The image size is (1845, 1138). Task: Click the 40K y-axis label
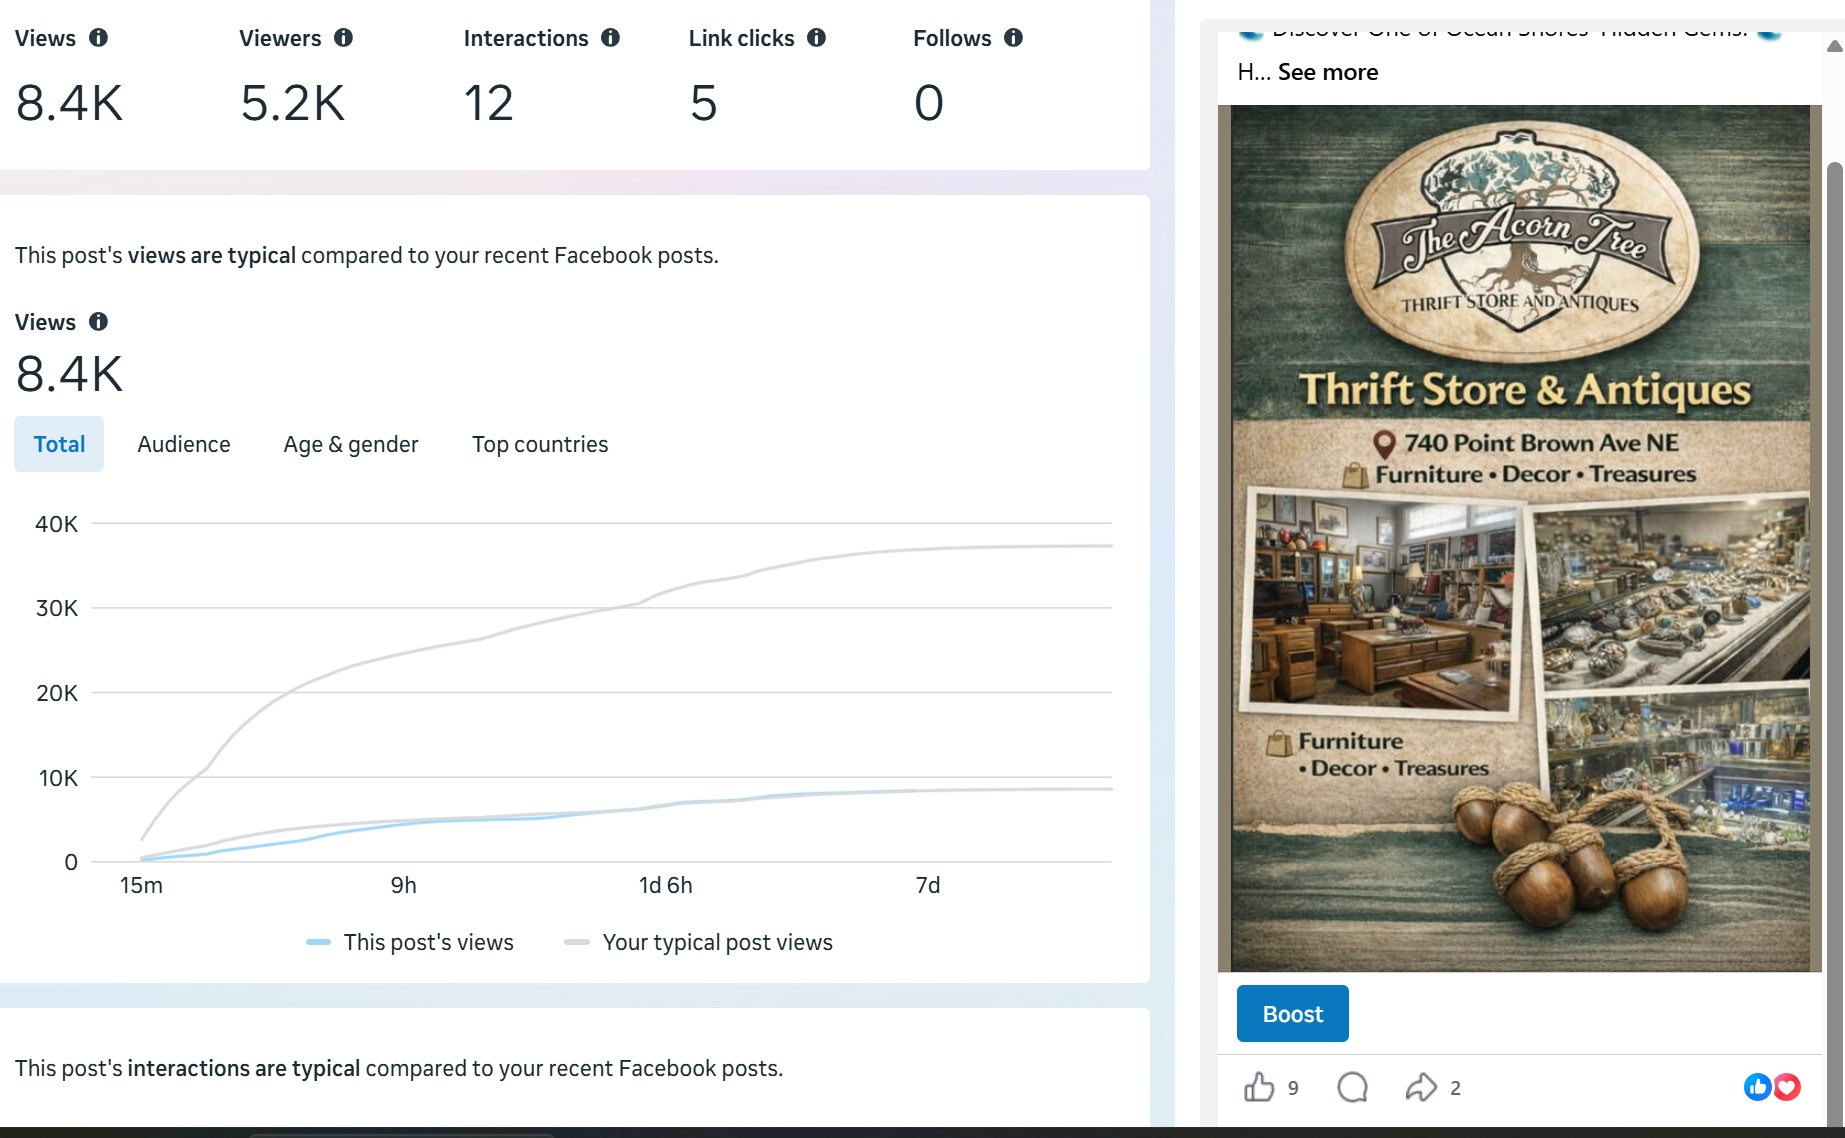pos(56,524)
